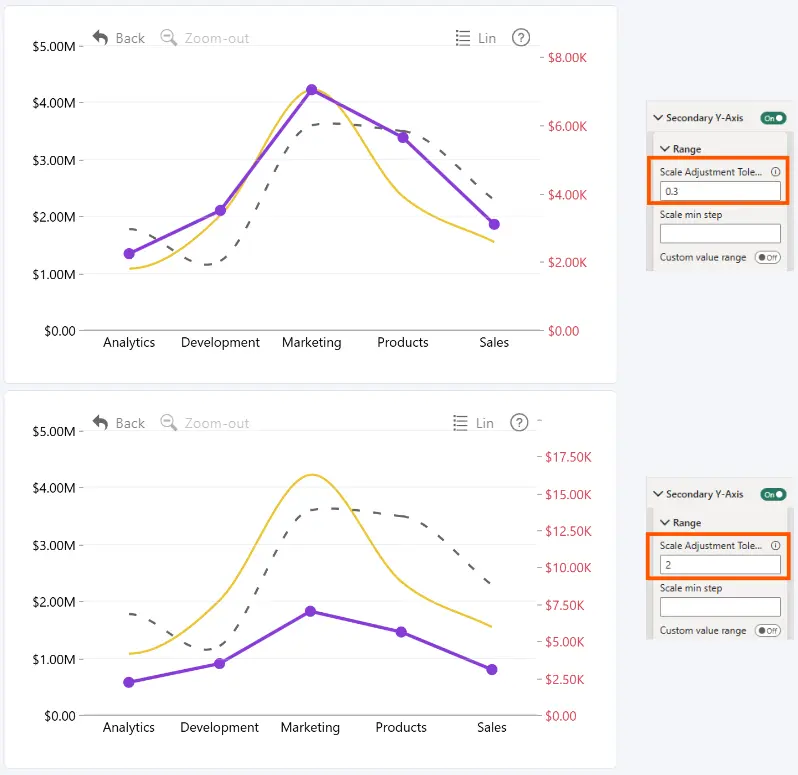
Task: Enable Custom value range in lower panel
Action: [x=767, y=630]
